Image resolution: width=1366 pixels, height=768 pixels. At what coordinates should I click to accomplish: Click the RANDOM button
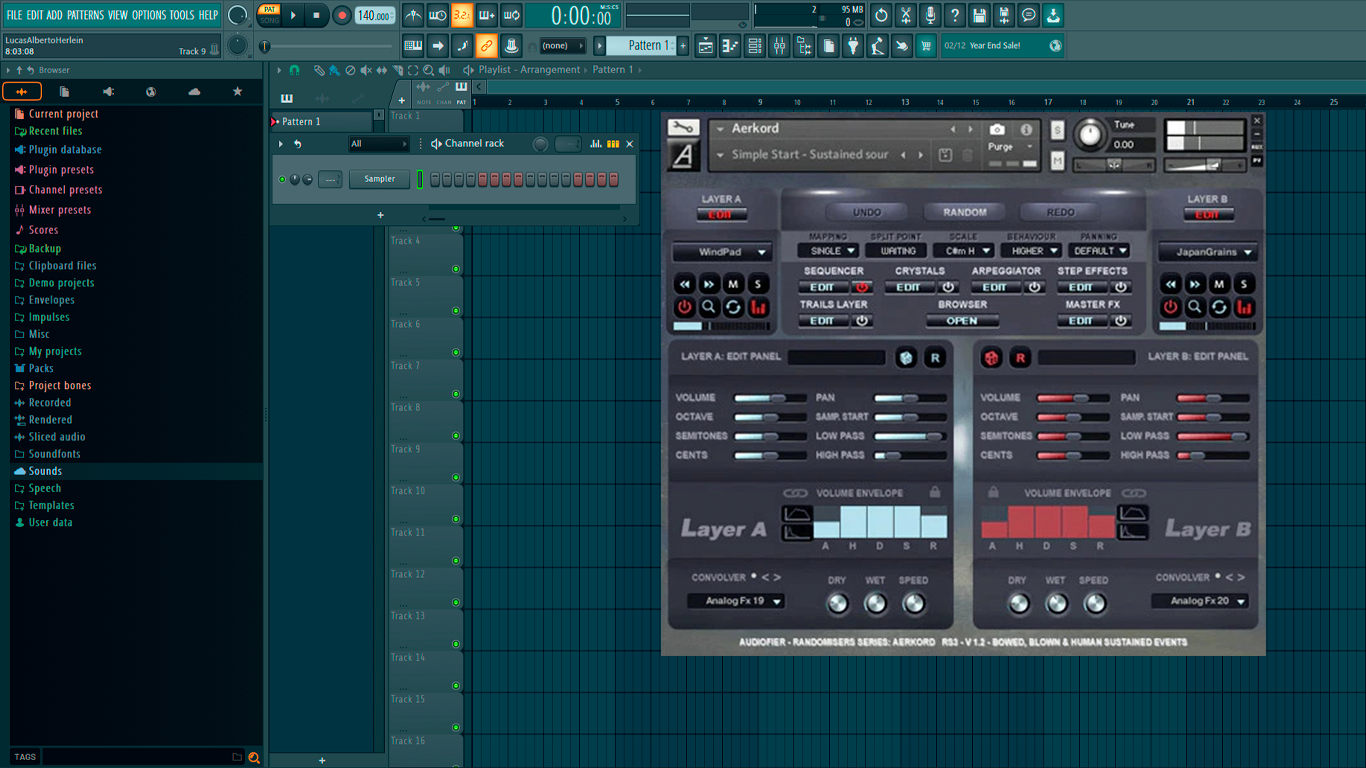[964, 212]
